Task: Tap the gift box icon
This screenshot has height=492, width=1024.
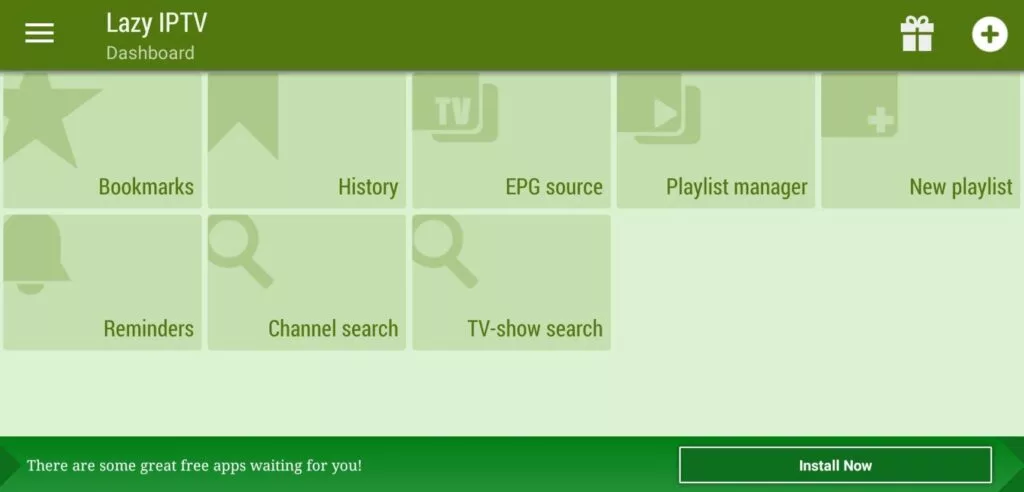Action: [917, 33]
